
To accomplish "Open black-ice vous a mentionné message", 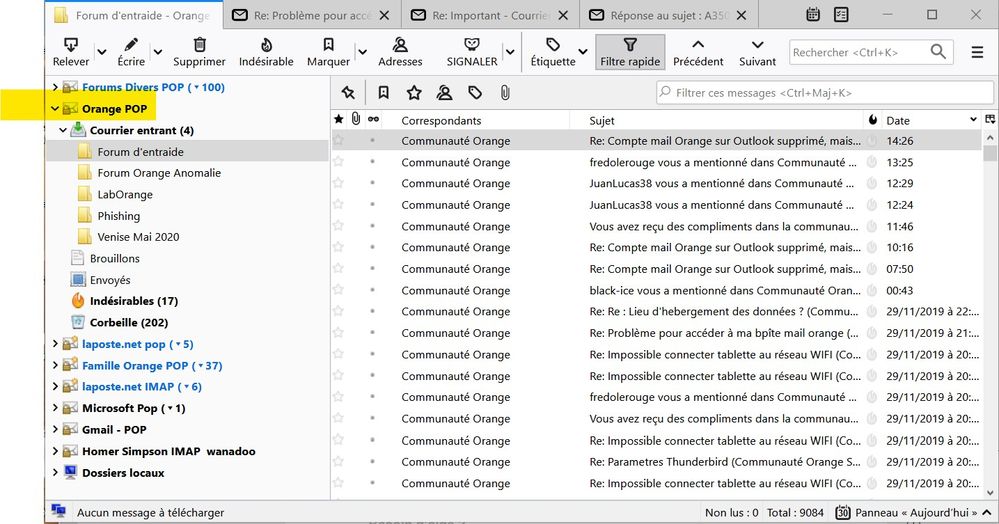I will (656, 290).
